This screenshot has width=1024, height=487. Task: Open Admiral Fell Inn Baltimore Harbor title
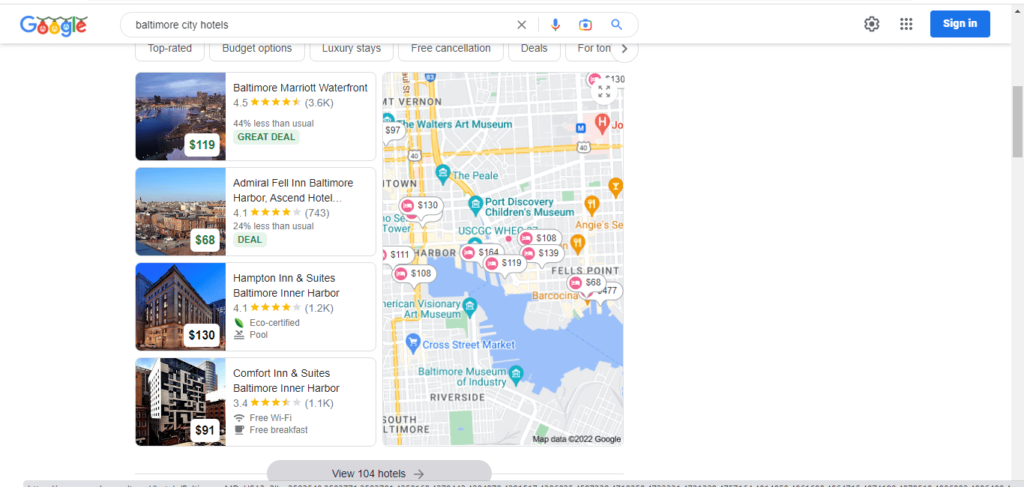[x=293, y=190]
